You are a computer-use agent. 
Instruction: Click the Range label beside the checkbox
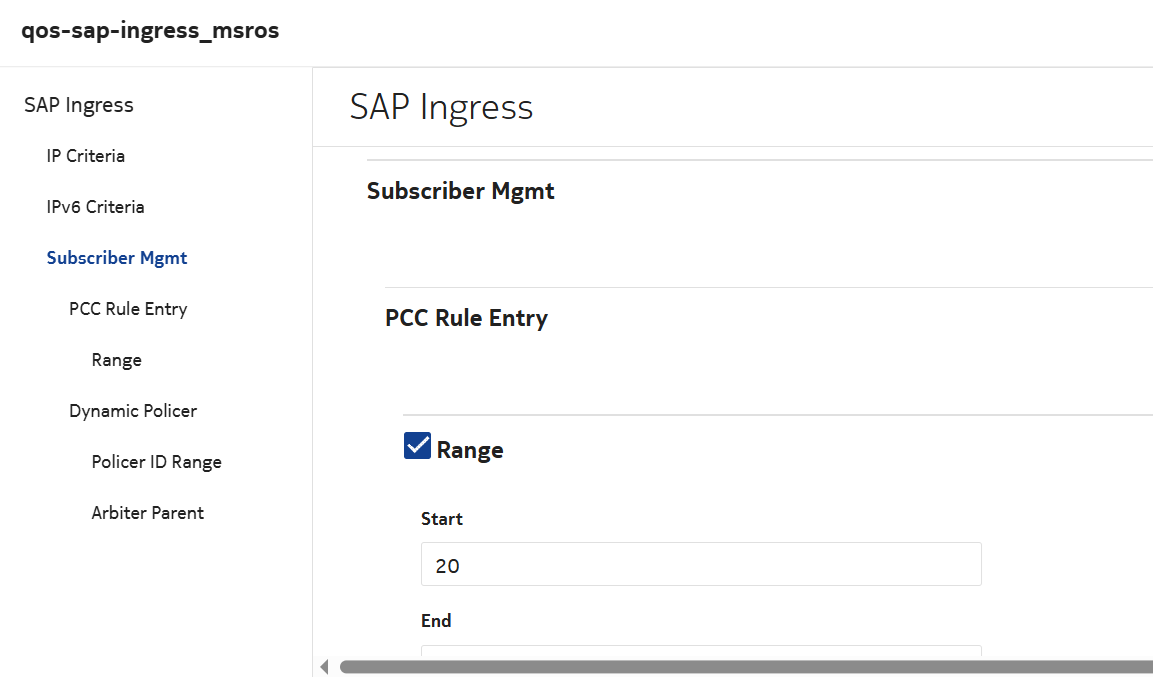(x=470, y=450)
